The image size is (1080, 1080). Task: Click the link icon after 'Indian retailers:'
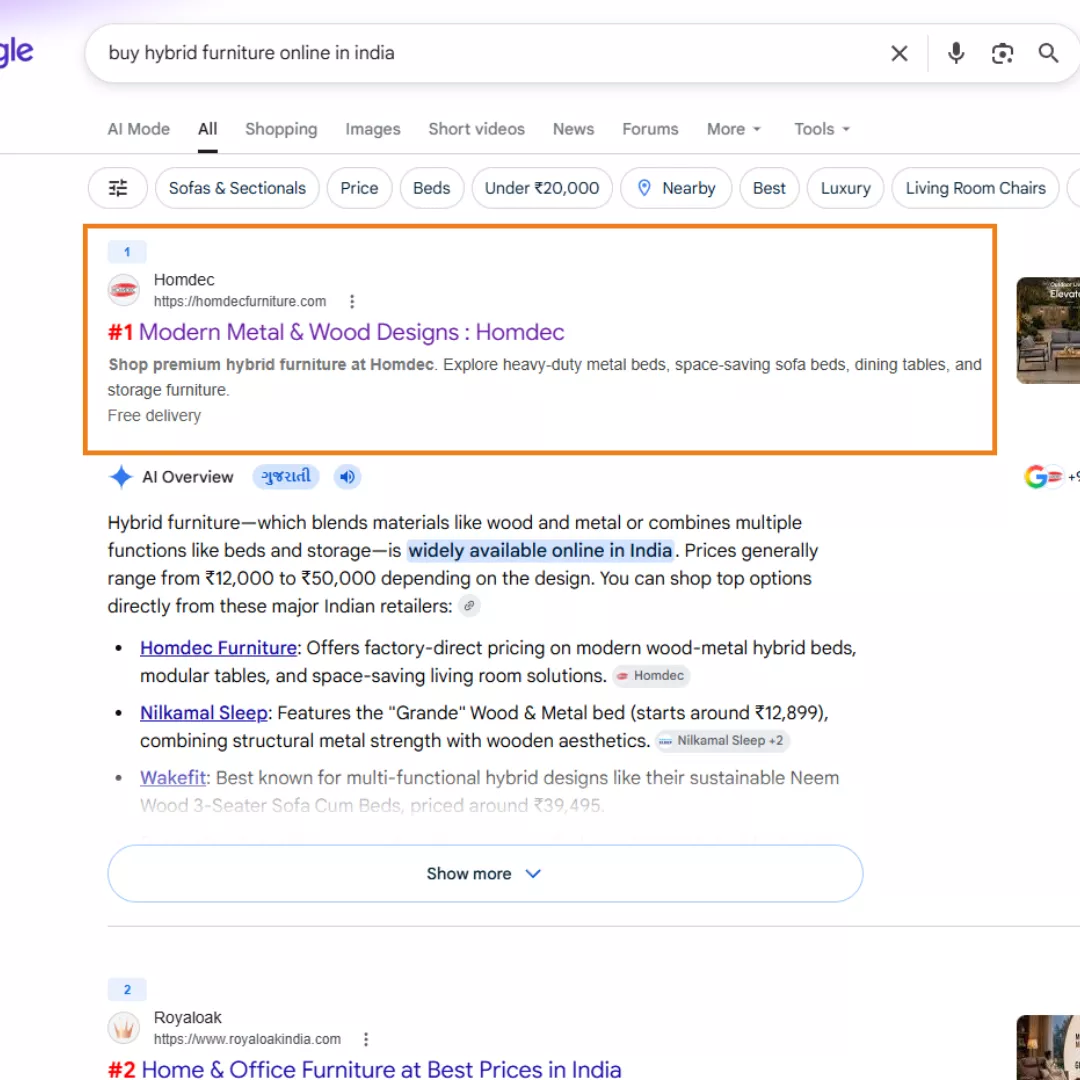pyautogui.click(x=469, y=606)
